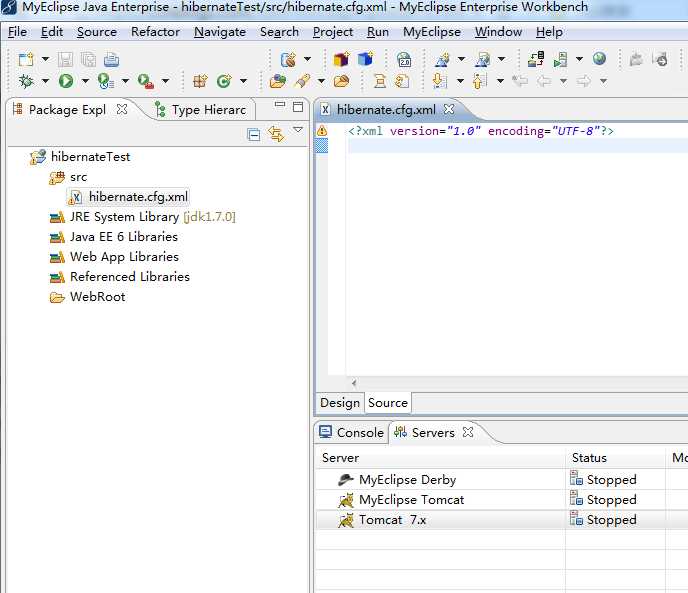The width and height of the screenshot is (688, 593).
Task: Toggle Link with Editor in Package Explorer
Action: pyautogui.click(x=276, y=133)
